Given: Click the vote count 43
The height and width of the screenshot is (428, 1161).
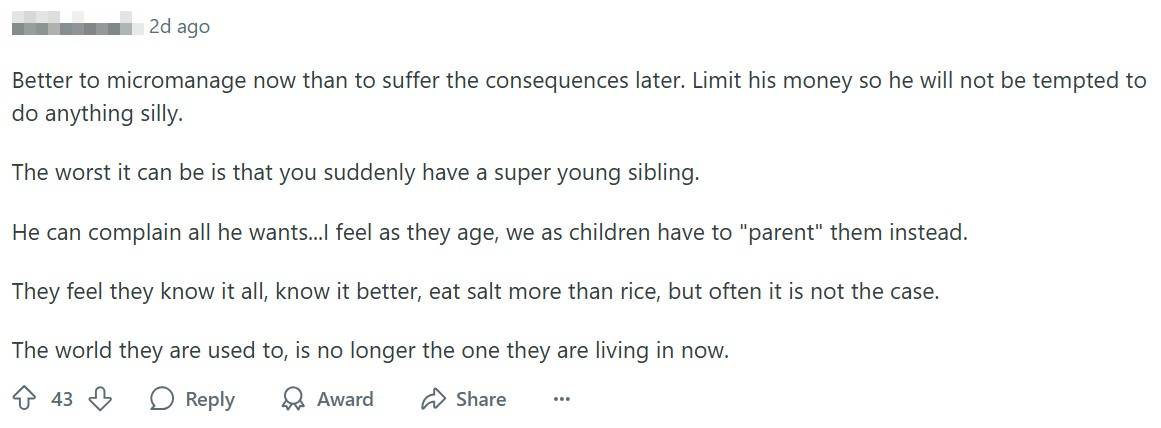Looking at the screenshot, I should click(x=62, y=399).
